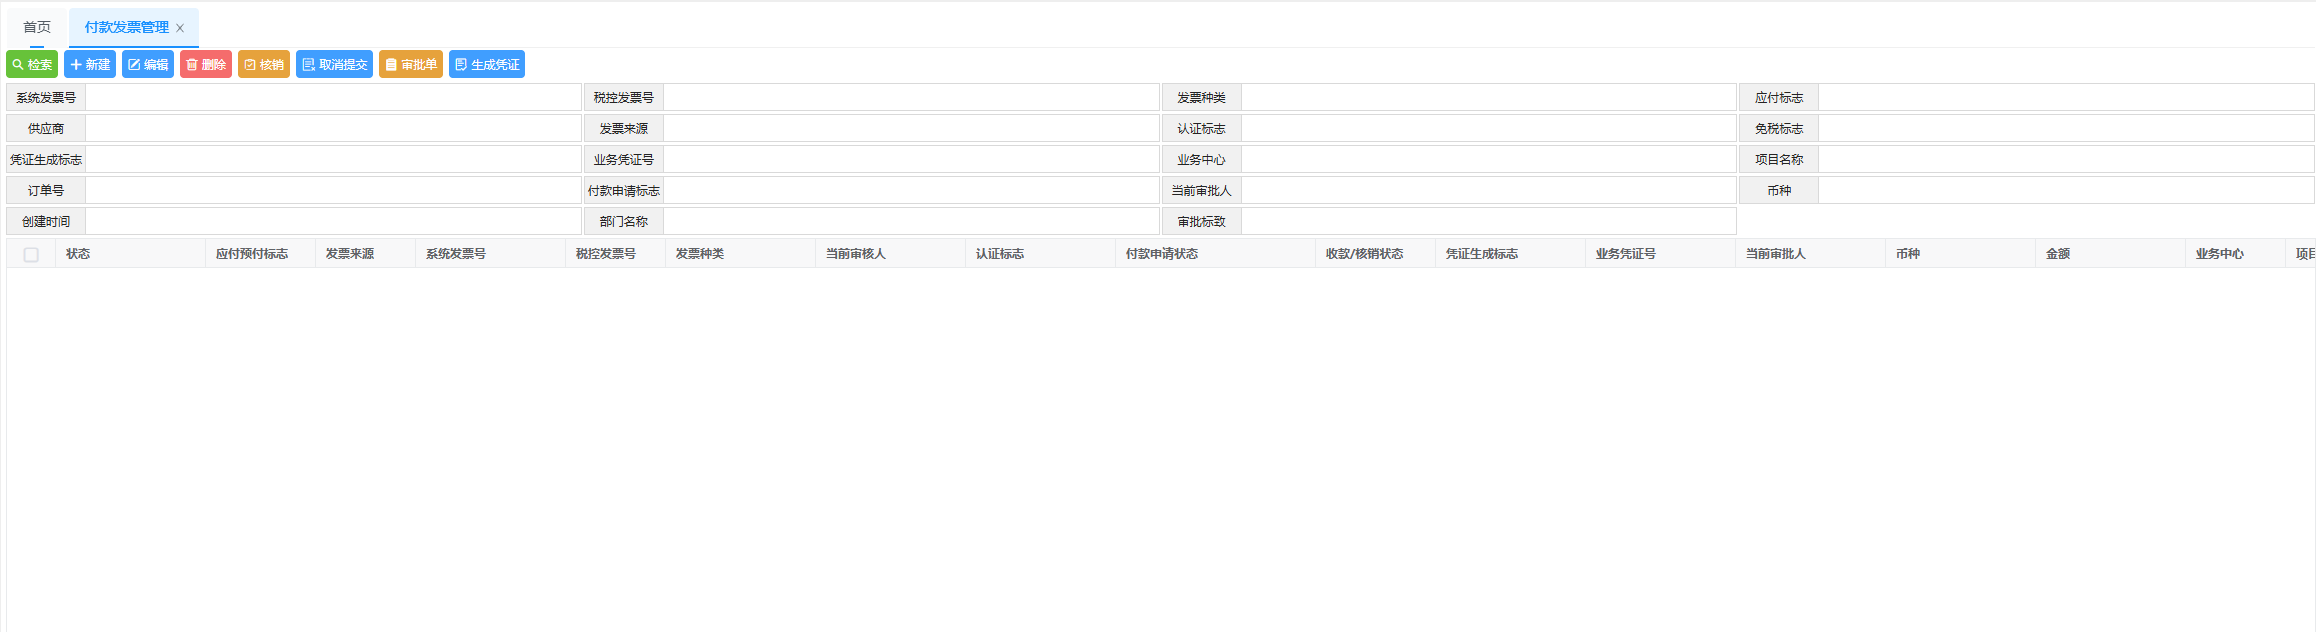Viewport: 2316px width, 632px height.
Task: Switch to the 首页 tab
Action: (x=37, y=28)
